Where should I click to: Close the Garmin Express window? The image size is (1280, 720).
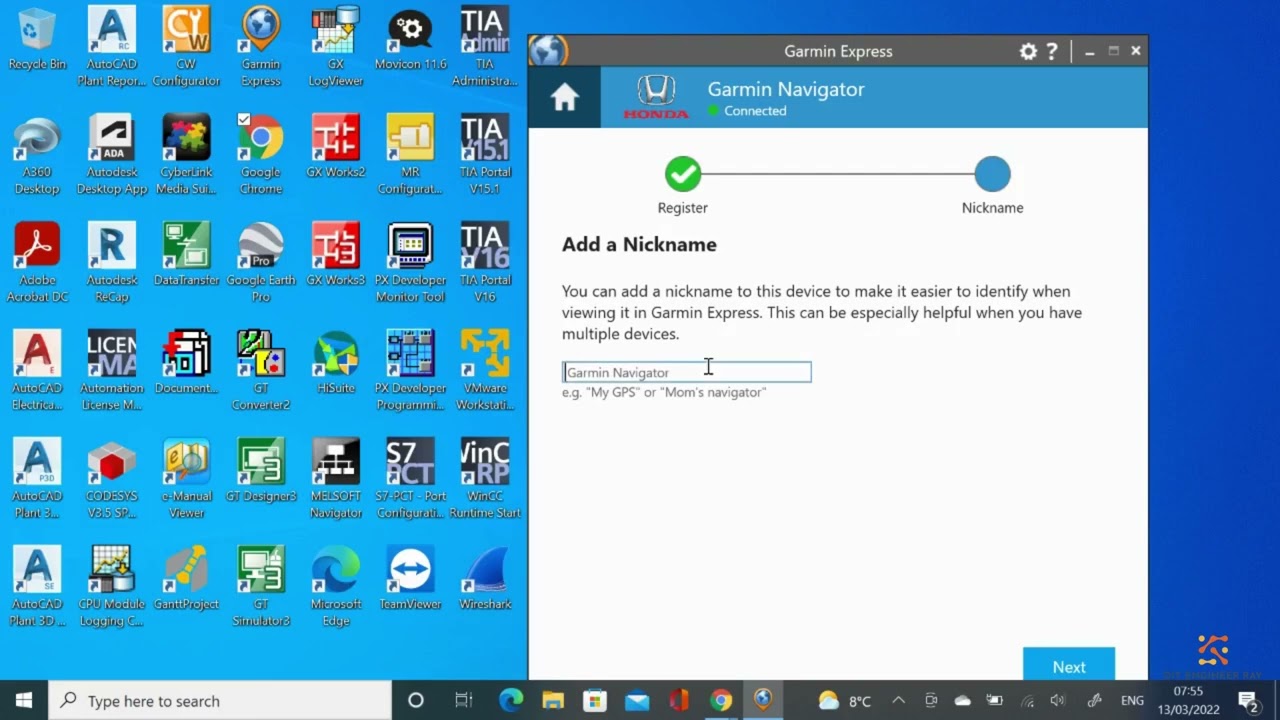click(x=1136, y=51)
